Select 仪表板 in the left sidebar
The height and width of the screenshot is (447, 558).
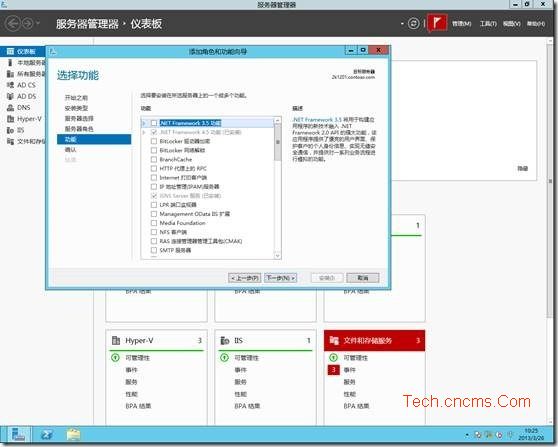pyautogui.click(x=23, y=52)
